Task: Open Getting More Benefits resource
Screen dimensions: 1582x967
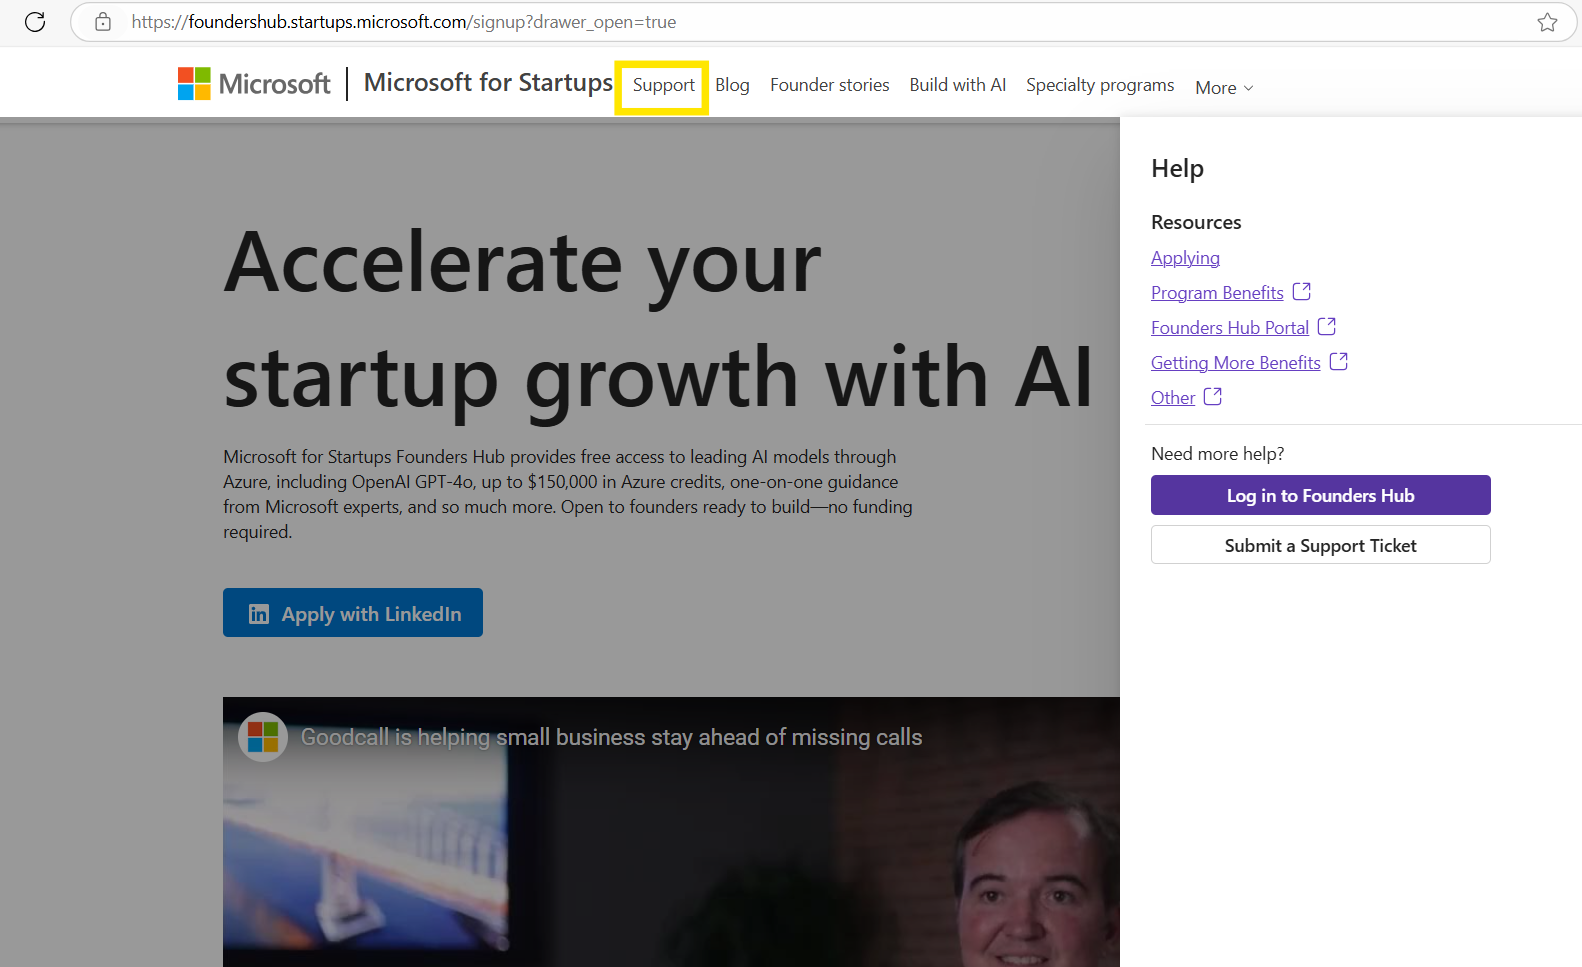Action: pyautogui.click(x=1235, y=363)
